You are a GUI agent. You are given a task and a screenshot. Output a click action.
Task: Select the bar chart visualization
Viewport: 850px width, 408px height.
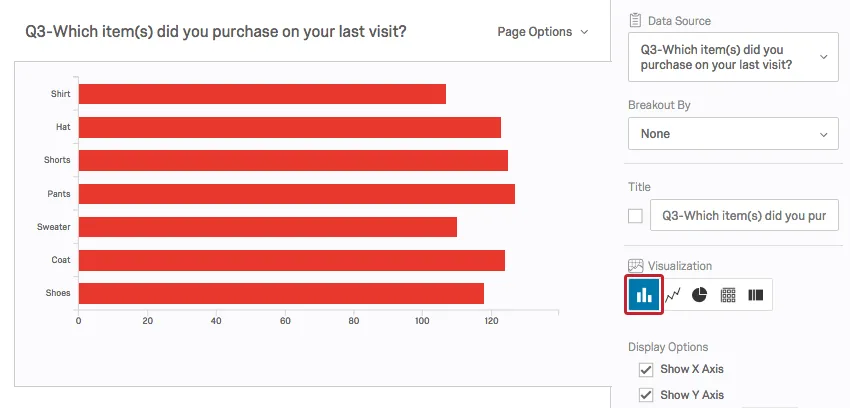point(644,295)
